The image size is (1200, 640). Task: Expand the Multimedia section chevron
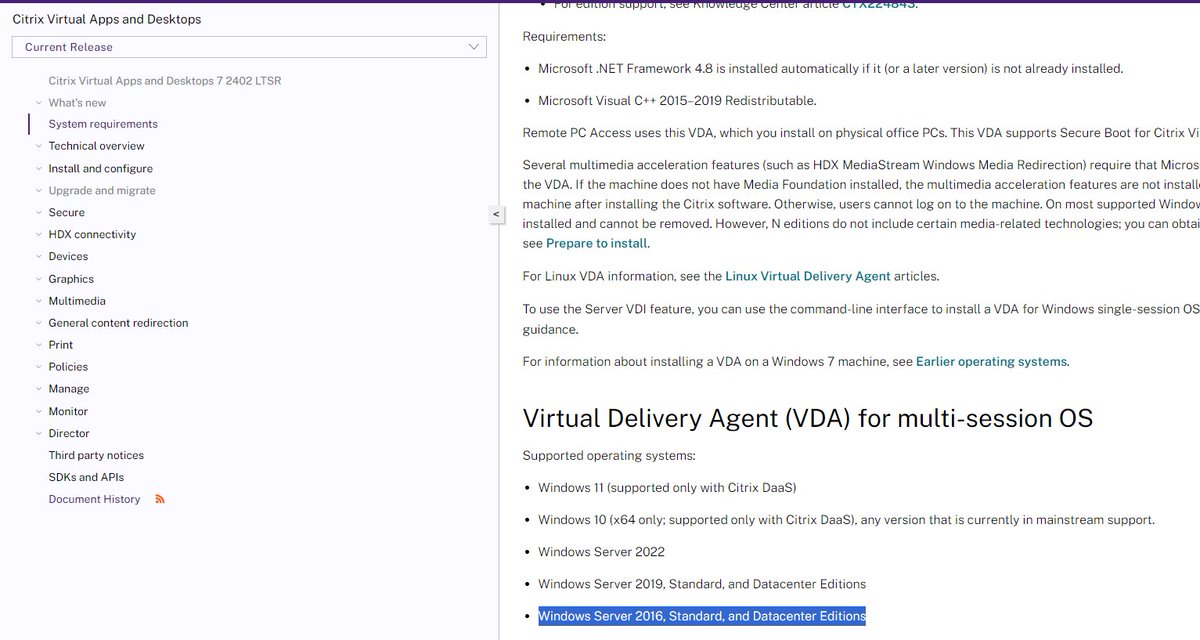[x=38, y=301]
